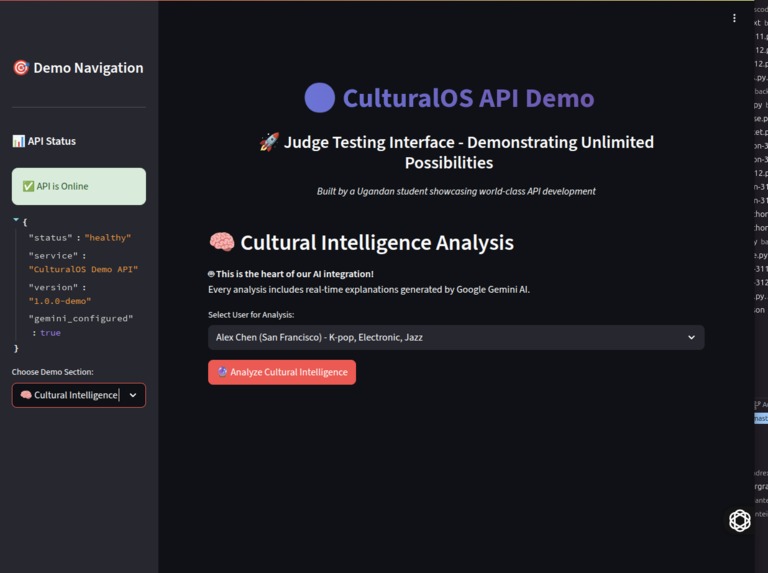Click the gemini_configured true value
The width and height of the screenshot is (768, 573).
click(x=50, y=333)
